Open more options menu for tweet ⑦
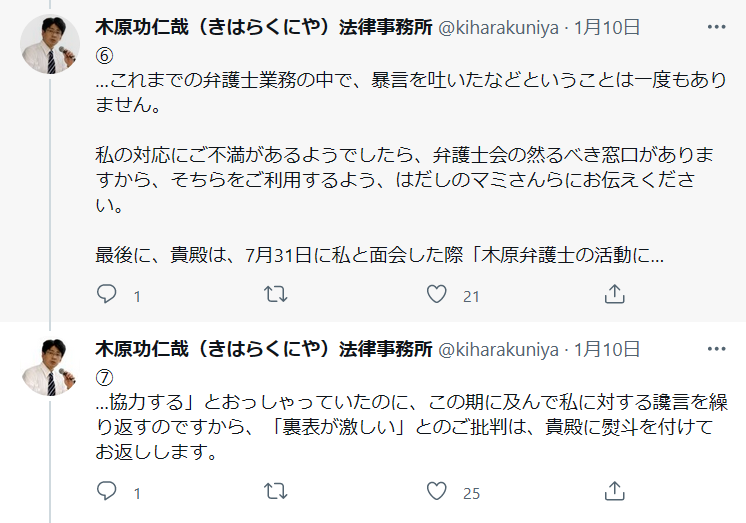This screenshot has width=746, height=523. coord(716,349)
